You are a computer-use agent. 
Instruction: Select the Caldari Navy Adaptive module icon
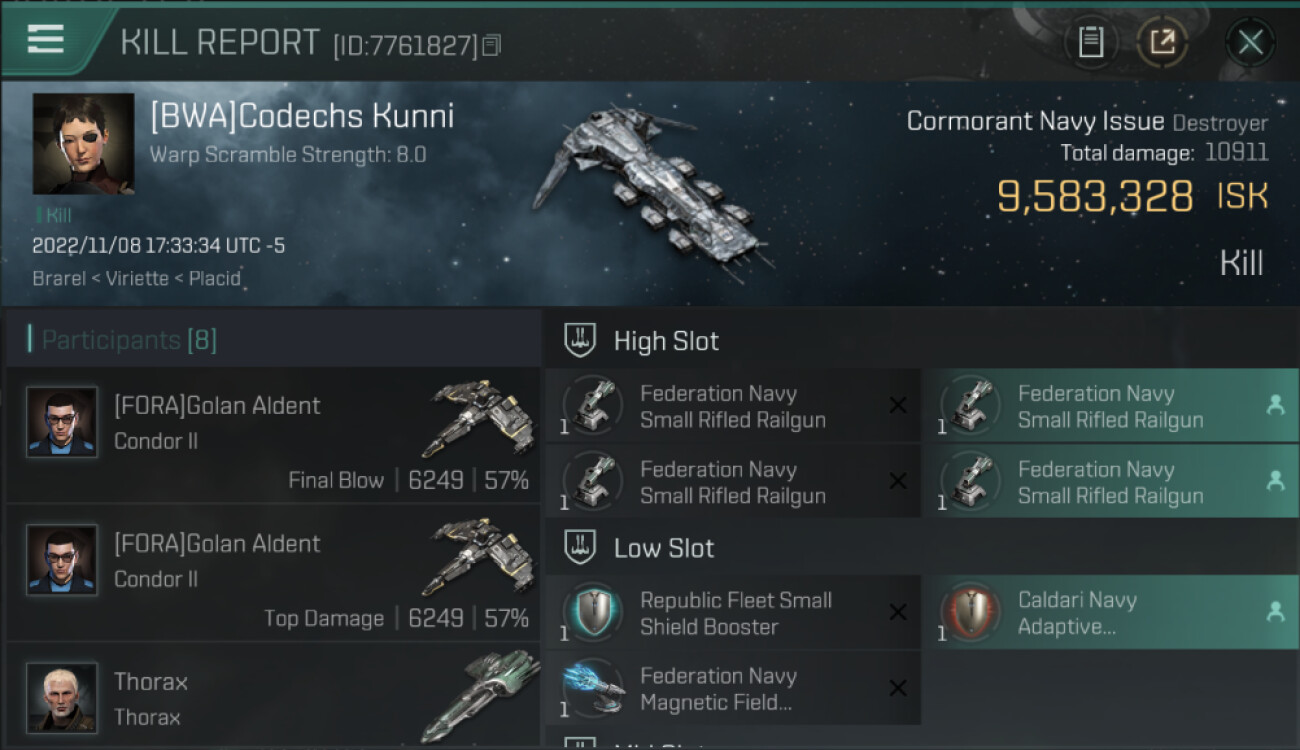[x=970, y=612]
